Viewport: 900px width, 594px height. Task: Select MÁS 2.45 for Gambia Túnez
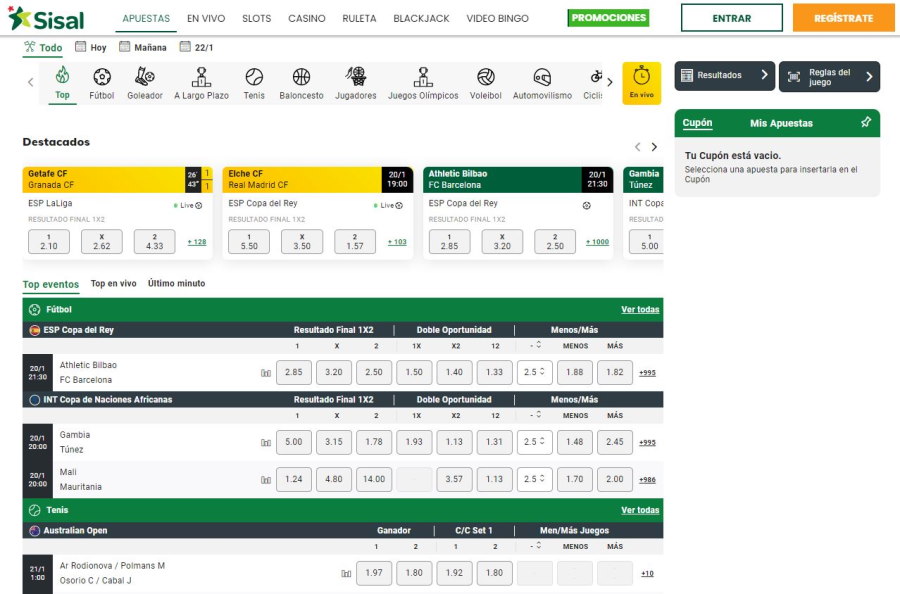point(615,442)
